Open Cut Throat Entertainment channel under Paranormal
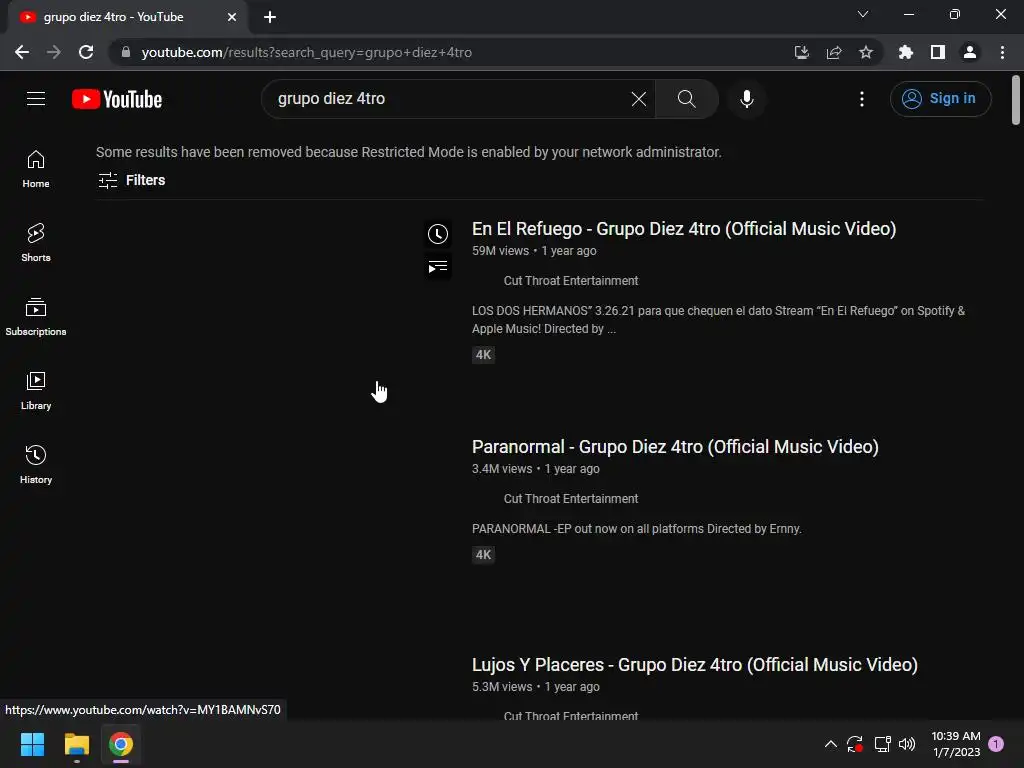This screenshot has width=1024, height=768. coord(571,499)
